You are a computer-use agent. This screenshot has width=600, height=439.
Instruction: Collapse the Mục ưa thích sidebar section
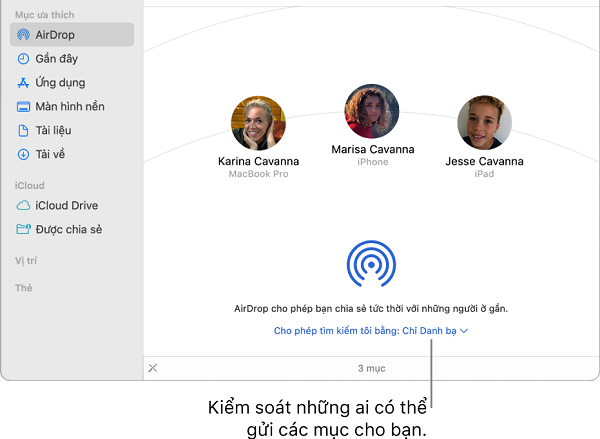pos(44,15)
